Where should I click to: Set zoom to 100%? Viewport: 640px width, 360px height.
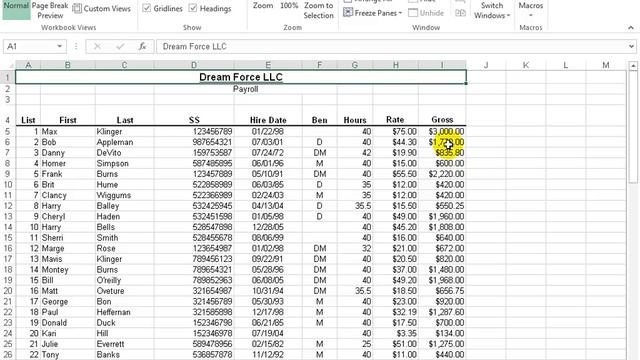pyautogui.click(x=289, y=6)
